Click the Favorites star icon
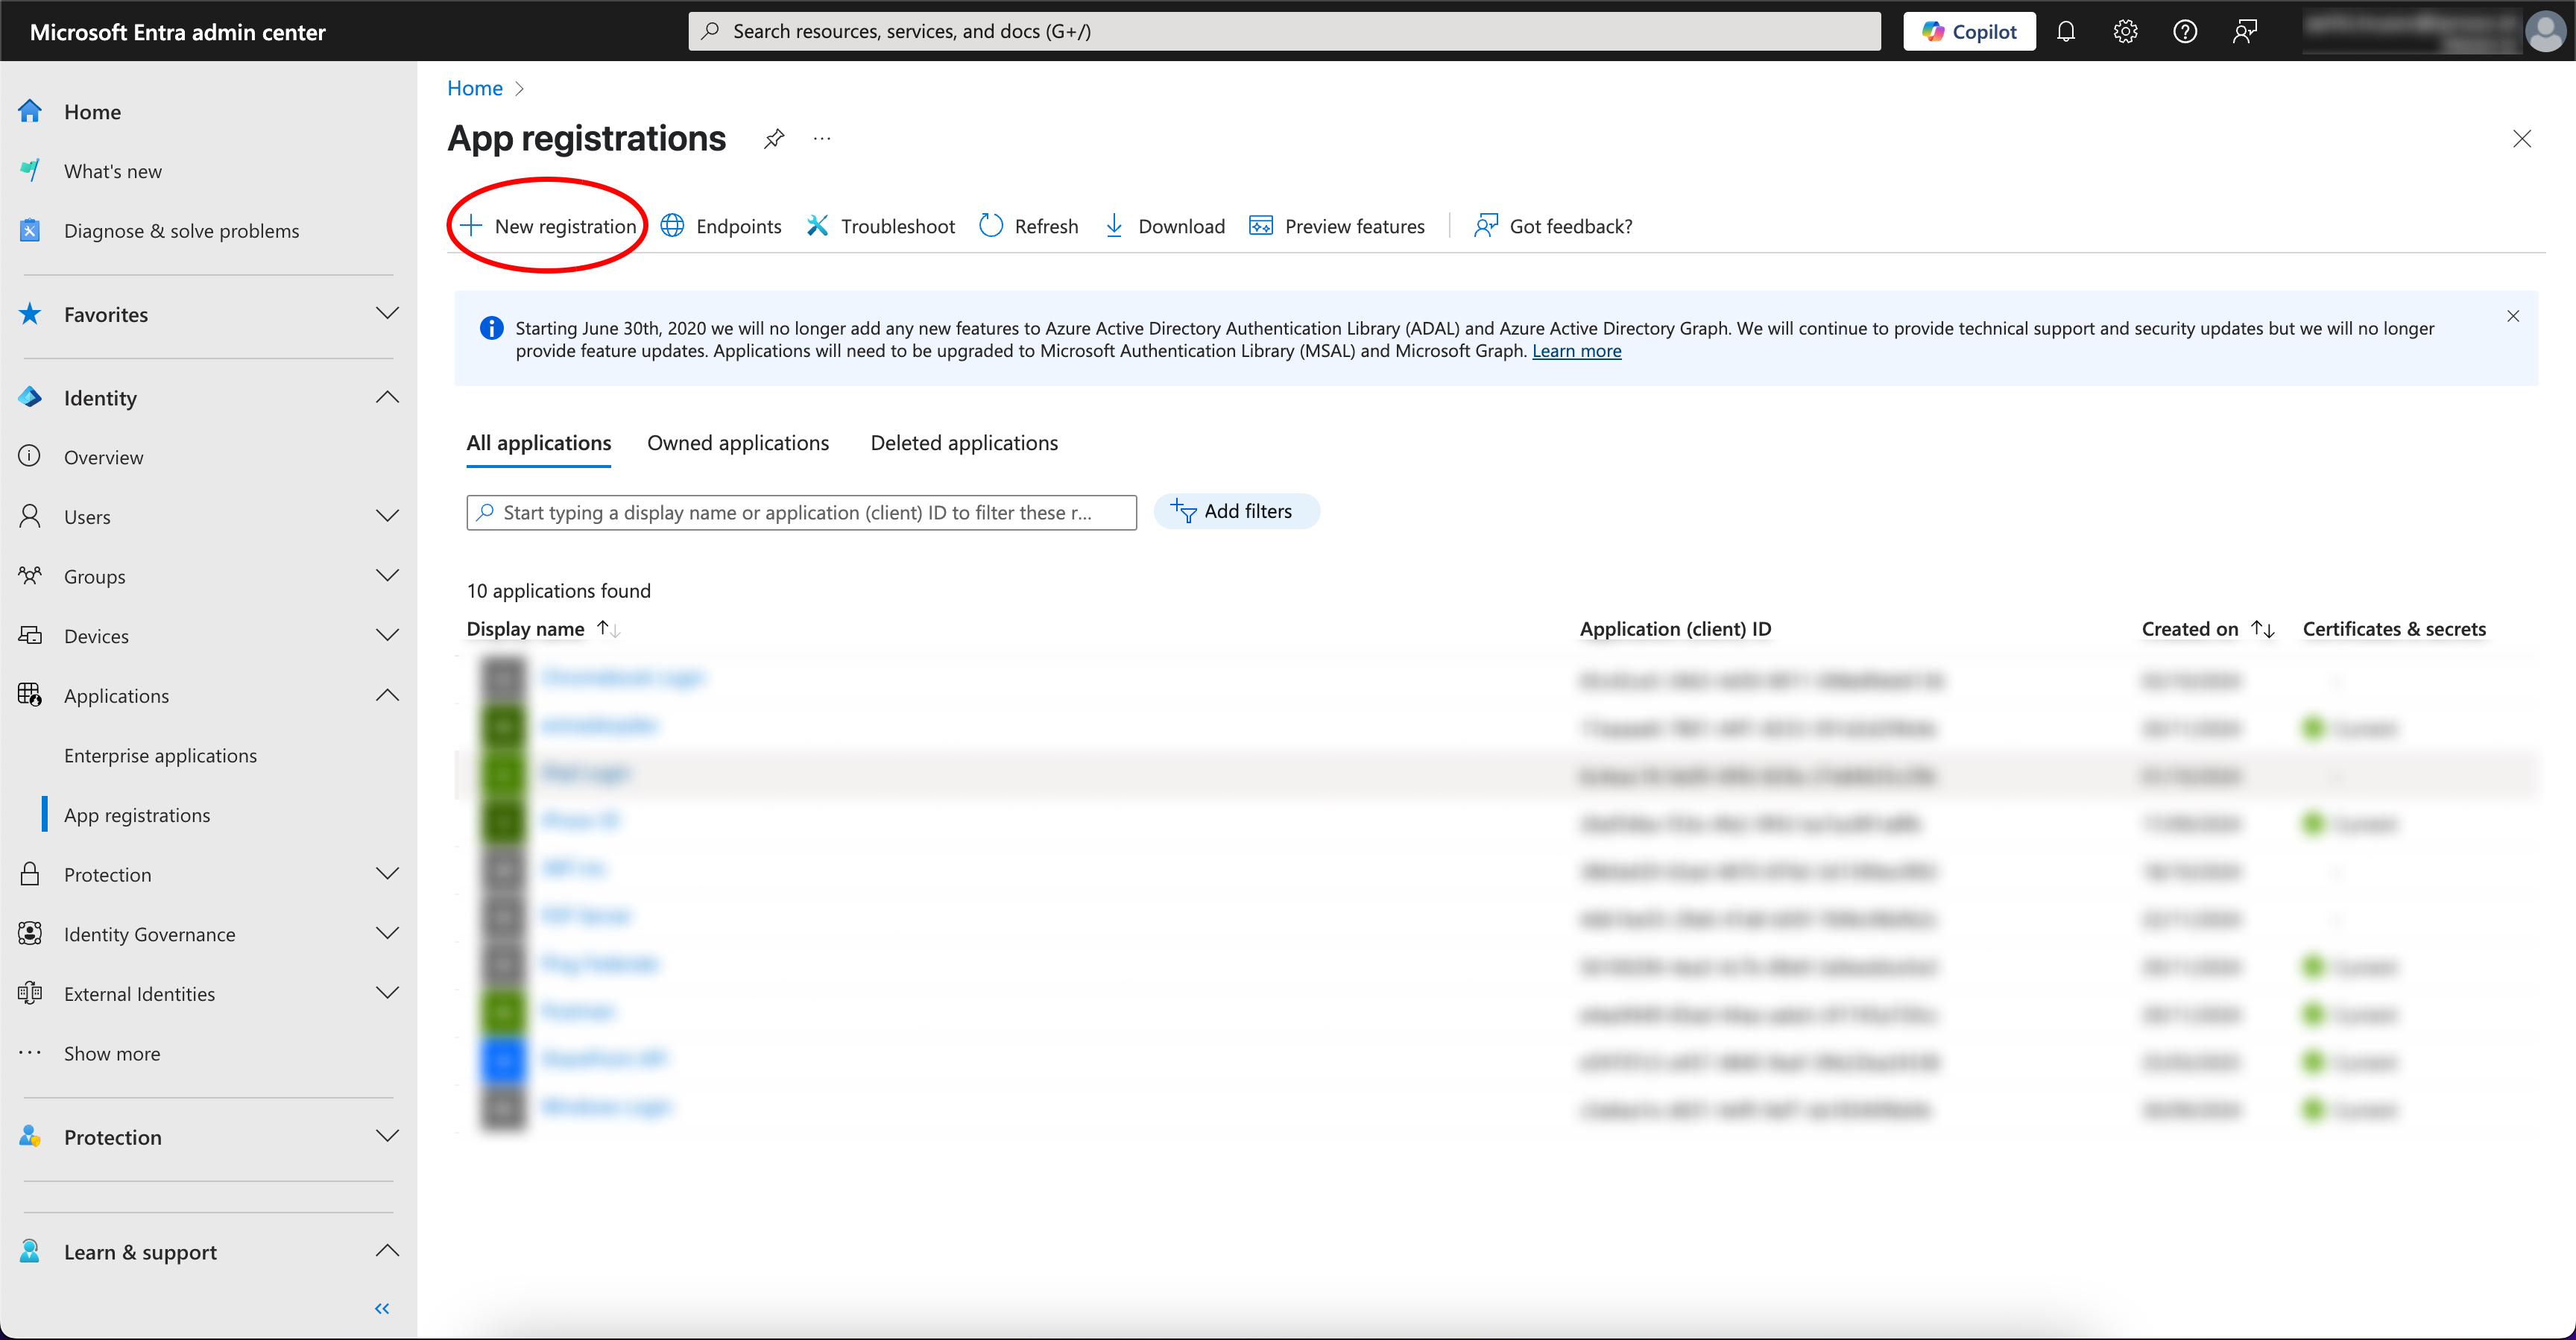This screenshot has width=2576, height=1340. [x=30, y=314]
